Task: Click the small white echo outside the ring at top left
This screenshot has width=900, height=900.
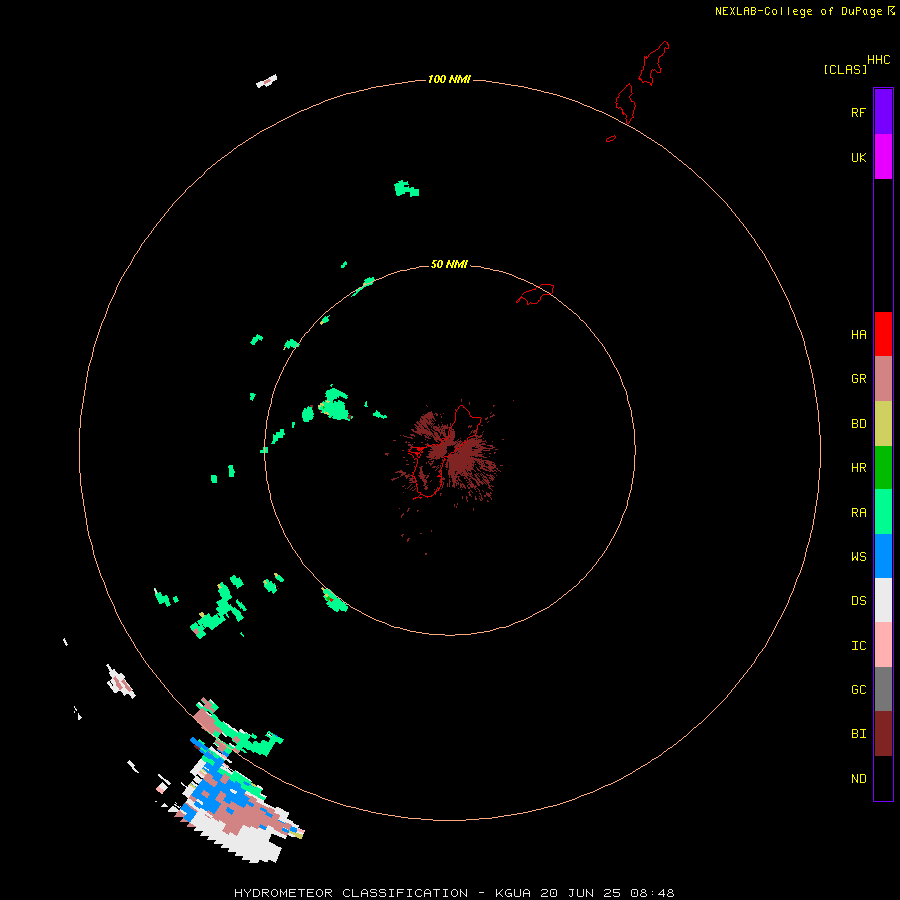Action: coord(266,82)
